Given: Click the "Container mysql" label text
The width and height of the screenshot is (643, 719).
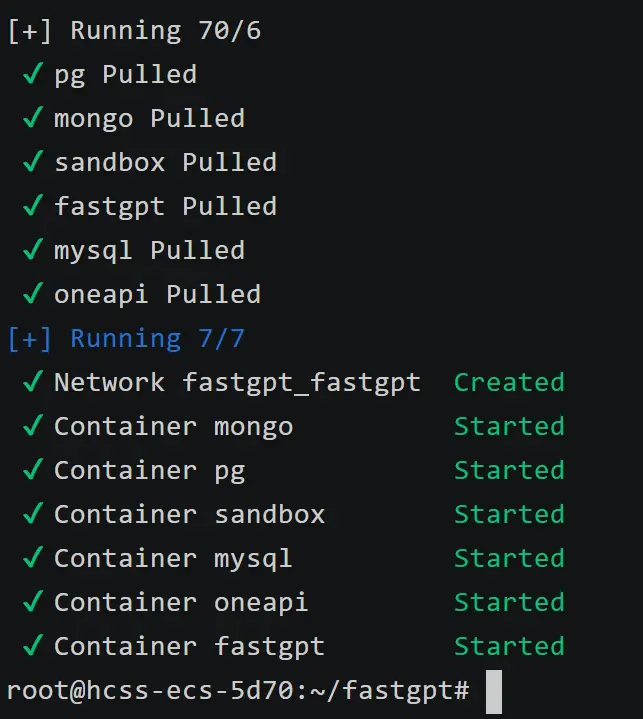Looking at the screenshot, I should coord(173,558).
